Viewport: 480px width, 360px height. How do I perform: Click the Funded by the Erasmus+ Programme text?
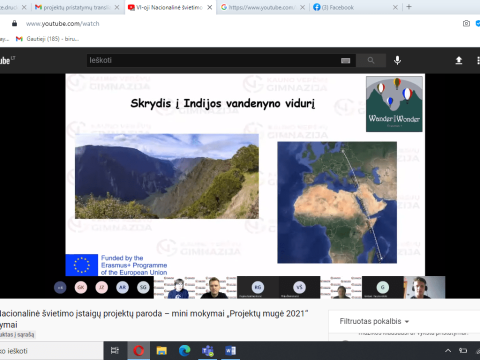134,265
